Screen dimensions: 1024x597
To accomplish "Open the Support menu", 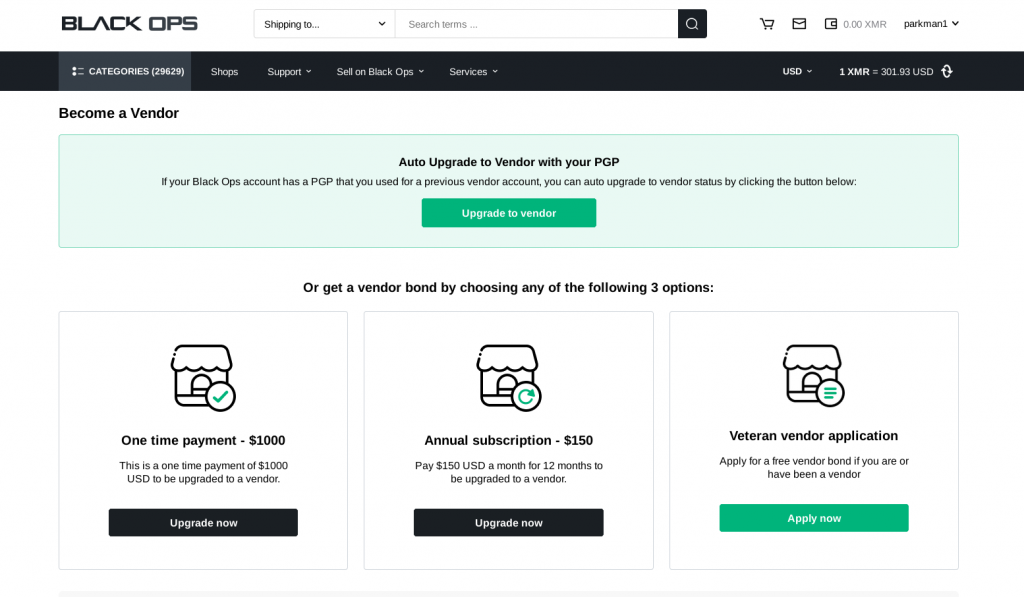I will [x=289, y=71].
